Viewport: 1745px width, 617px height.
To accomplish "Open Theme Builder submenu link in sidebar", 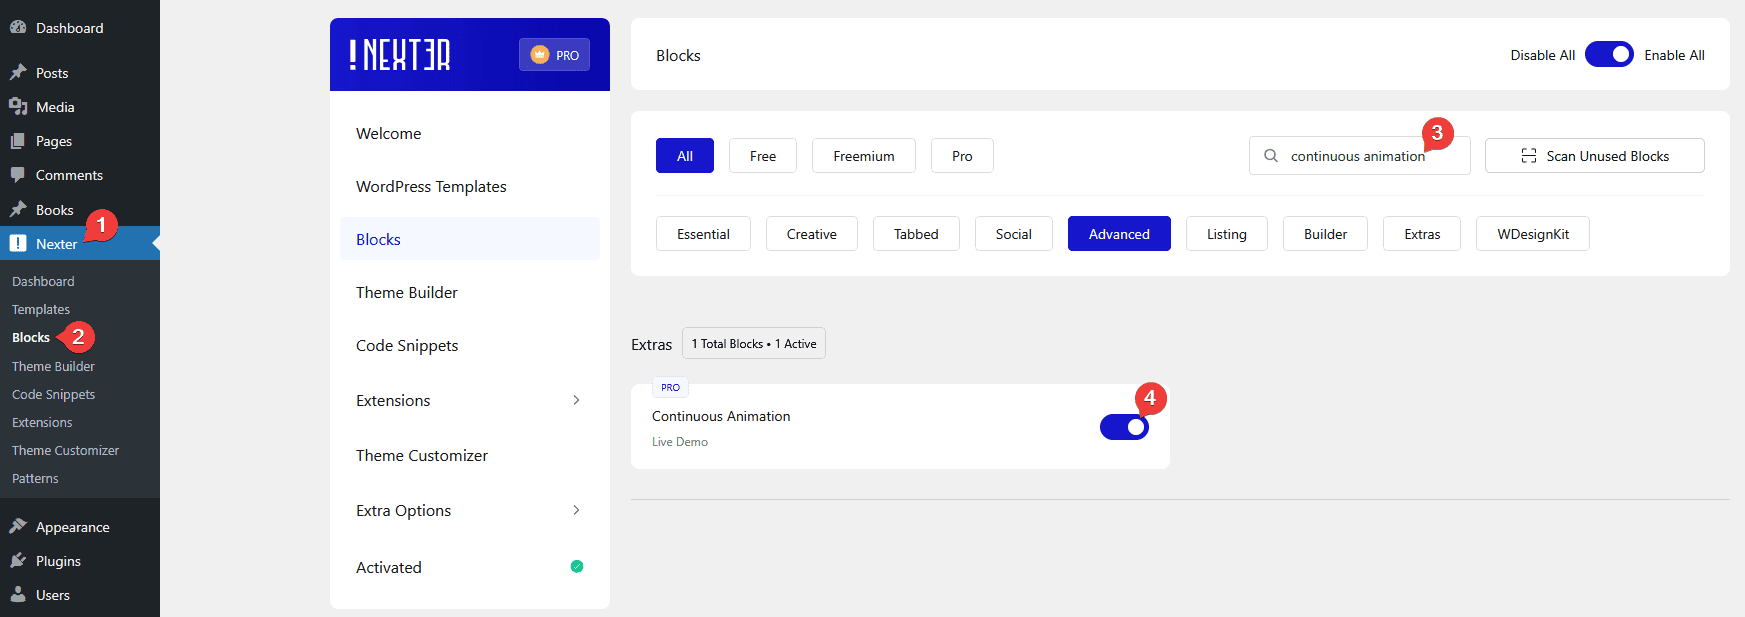I will click(53, 366).
